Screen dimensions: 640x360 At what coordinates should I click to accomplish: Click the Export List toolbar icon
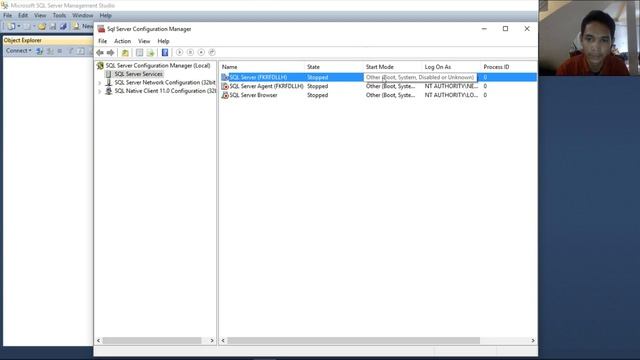click(x=151, y=53)
